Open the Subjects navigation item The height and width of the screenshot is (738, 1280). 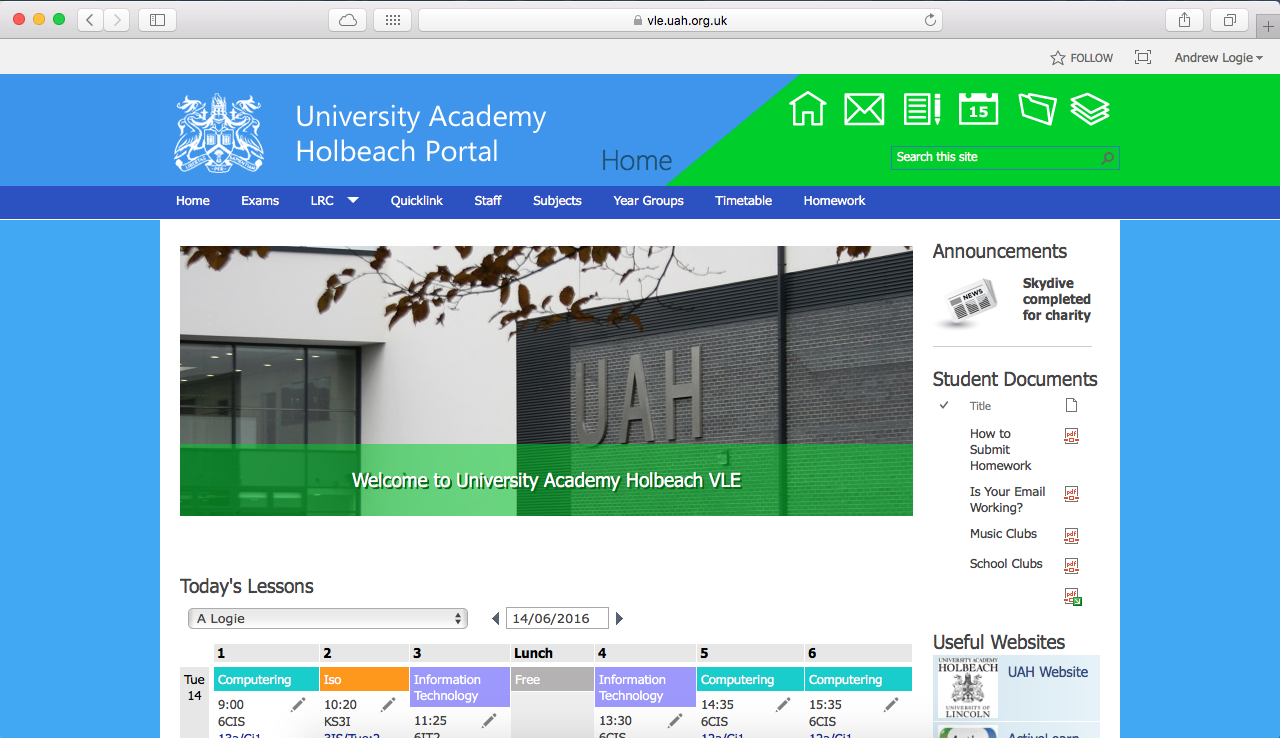click(557, 201)
